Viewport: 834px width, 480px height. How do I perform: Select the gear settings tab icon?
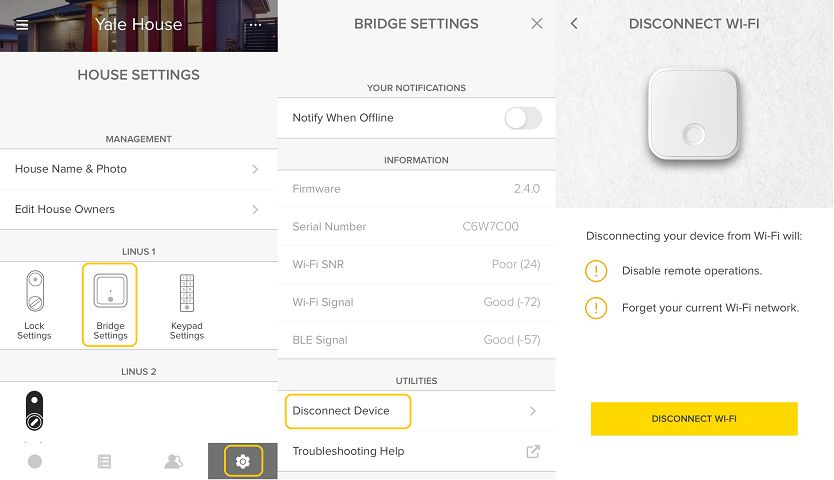[243, 461]
